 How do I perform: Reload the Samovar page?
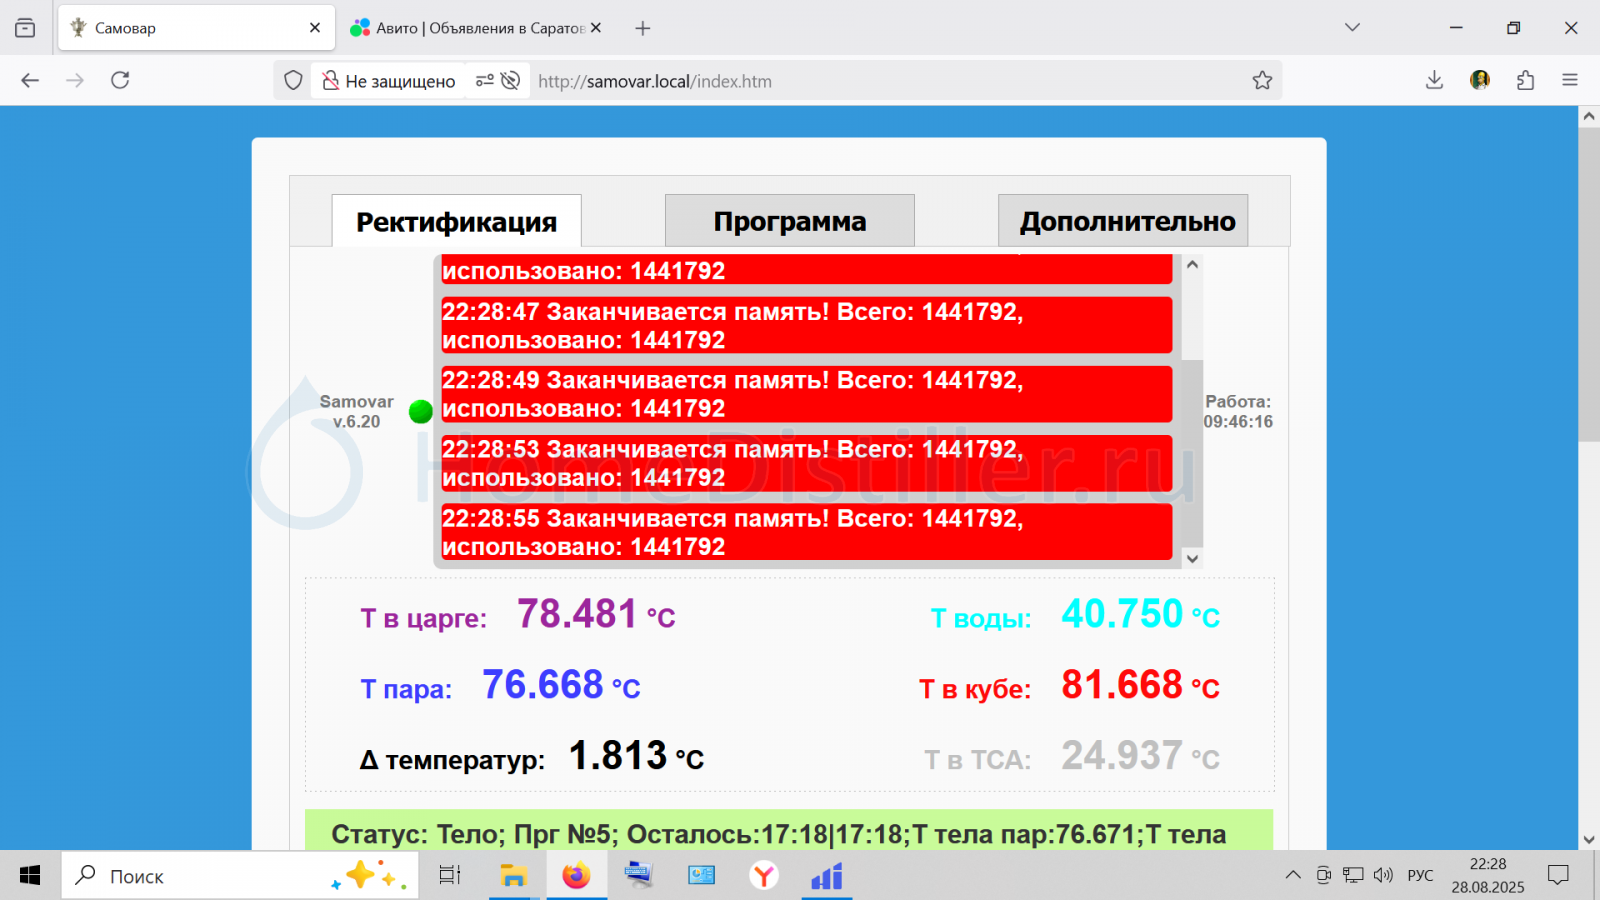pyautogui.click(x=120, y=80)
